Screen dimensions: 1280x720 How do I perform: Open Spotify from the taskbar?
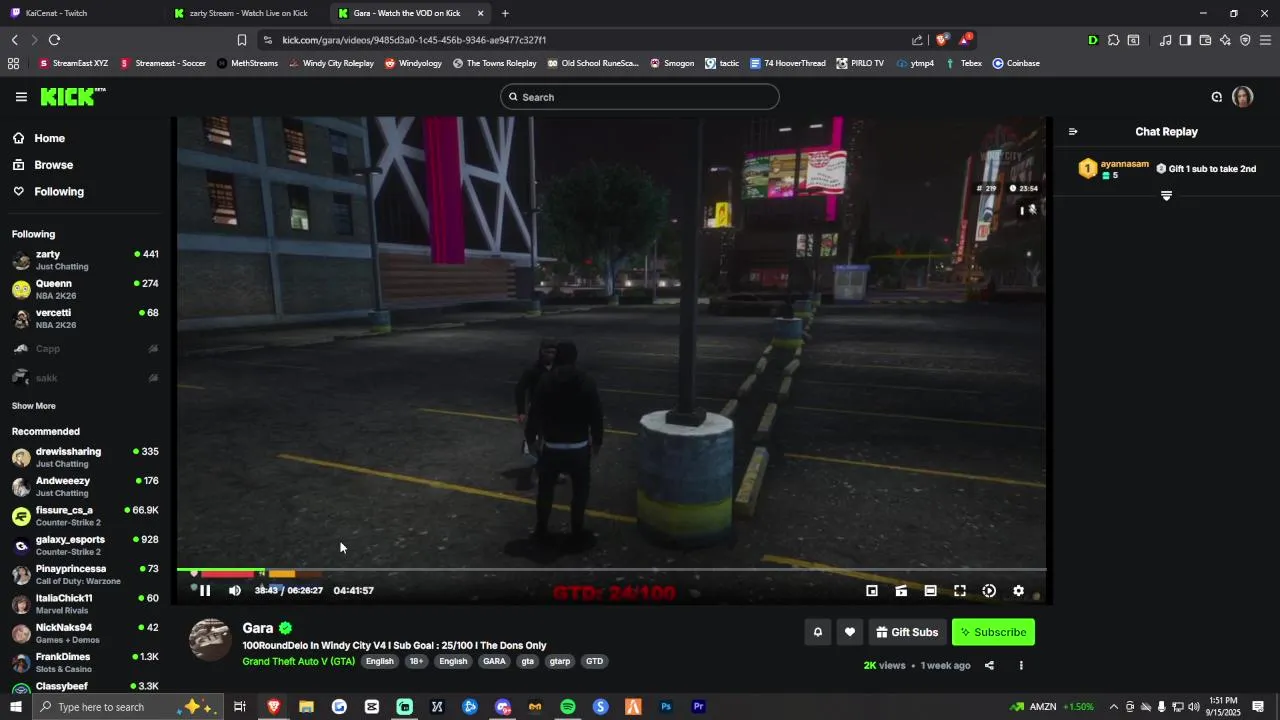pyautogui.click(x=568, y=707)
